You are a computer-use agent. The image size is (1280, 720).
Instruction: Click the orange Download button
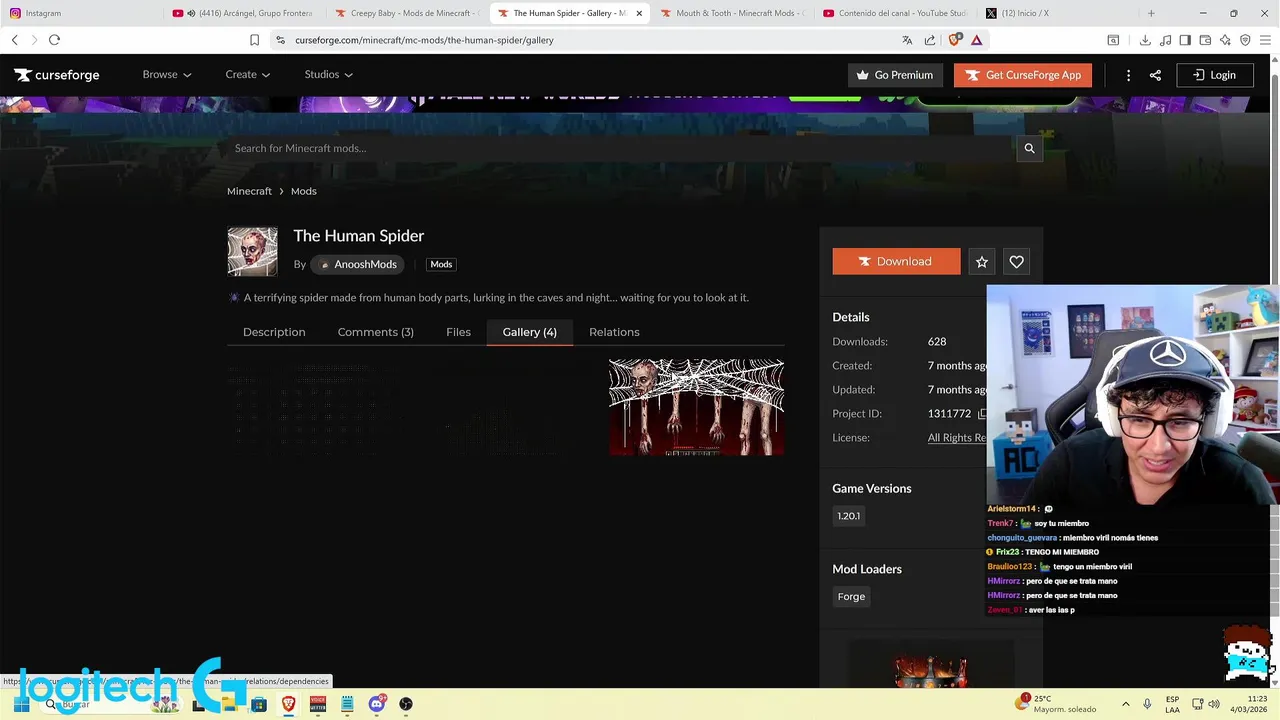pyautogui.click(x=896, y=262)
